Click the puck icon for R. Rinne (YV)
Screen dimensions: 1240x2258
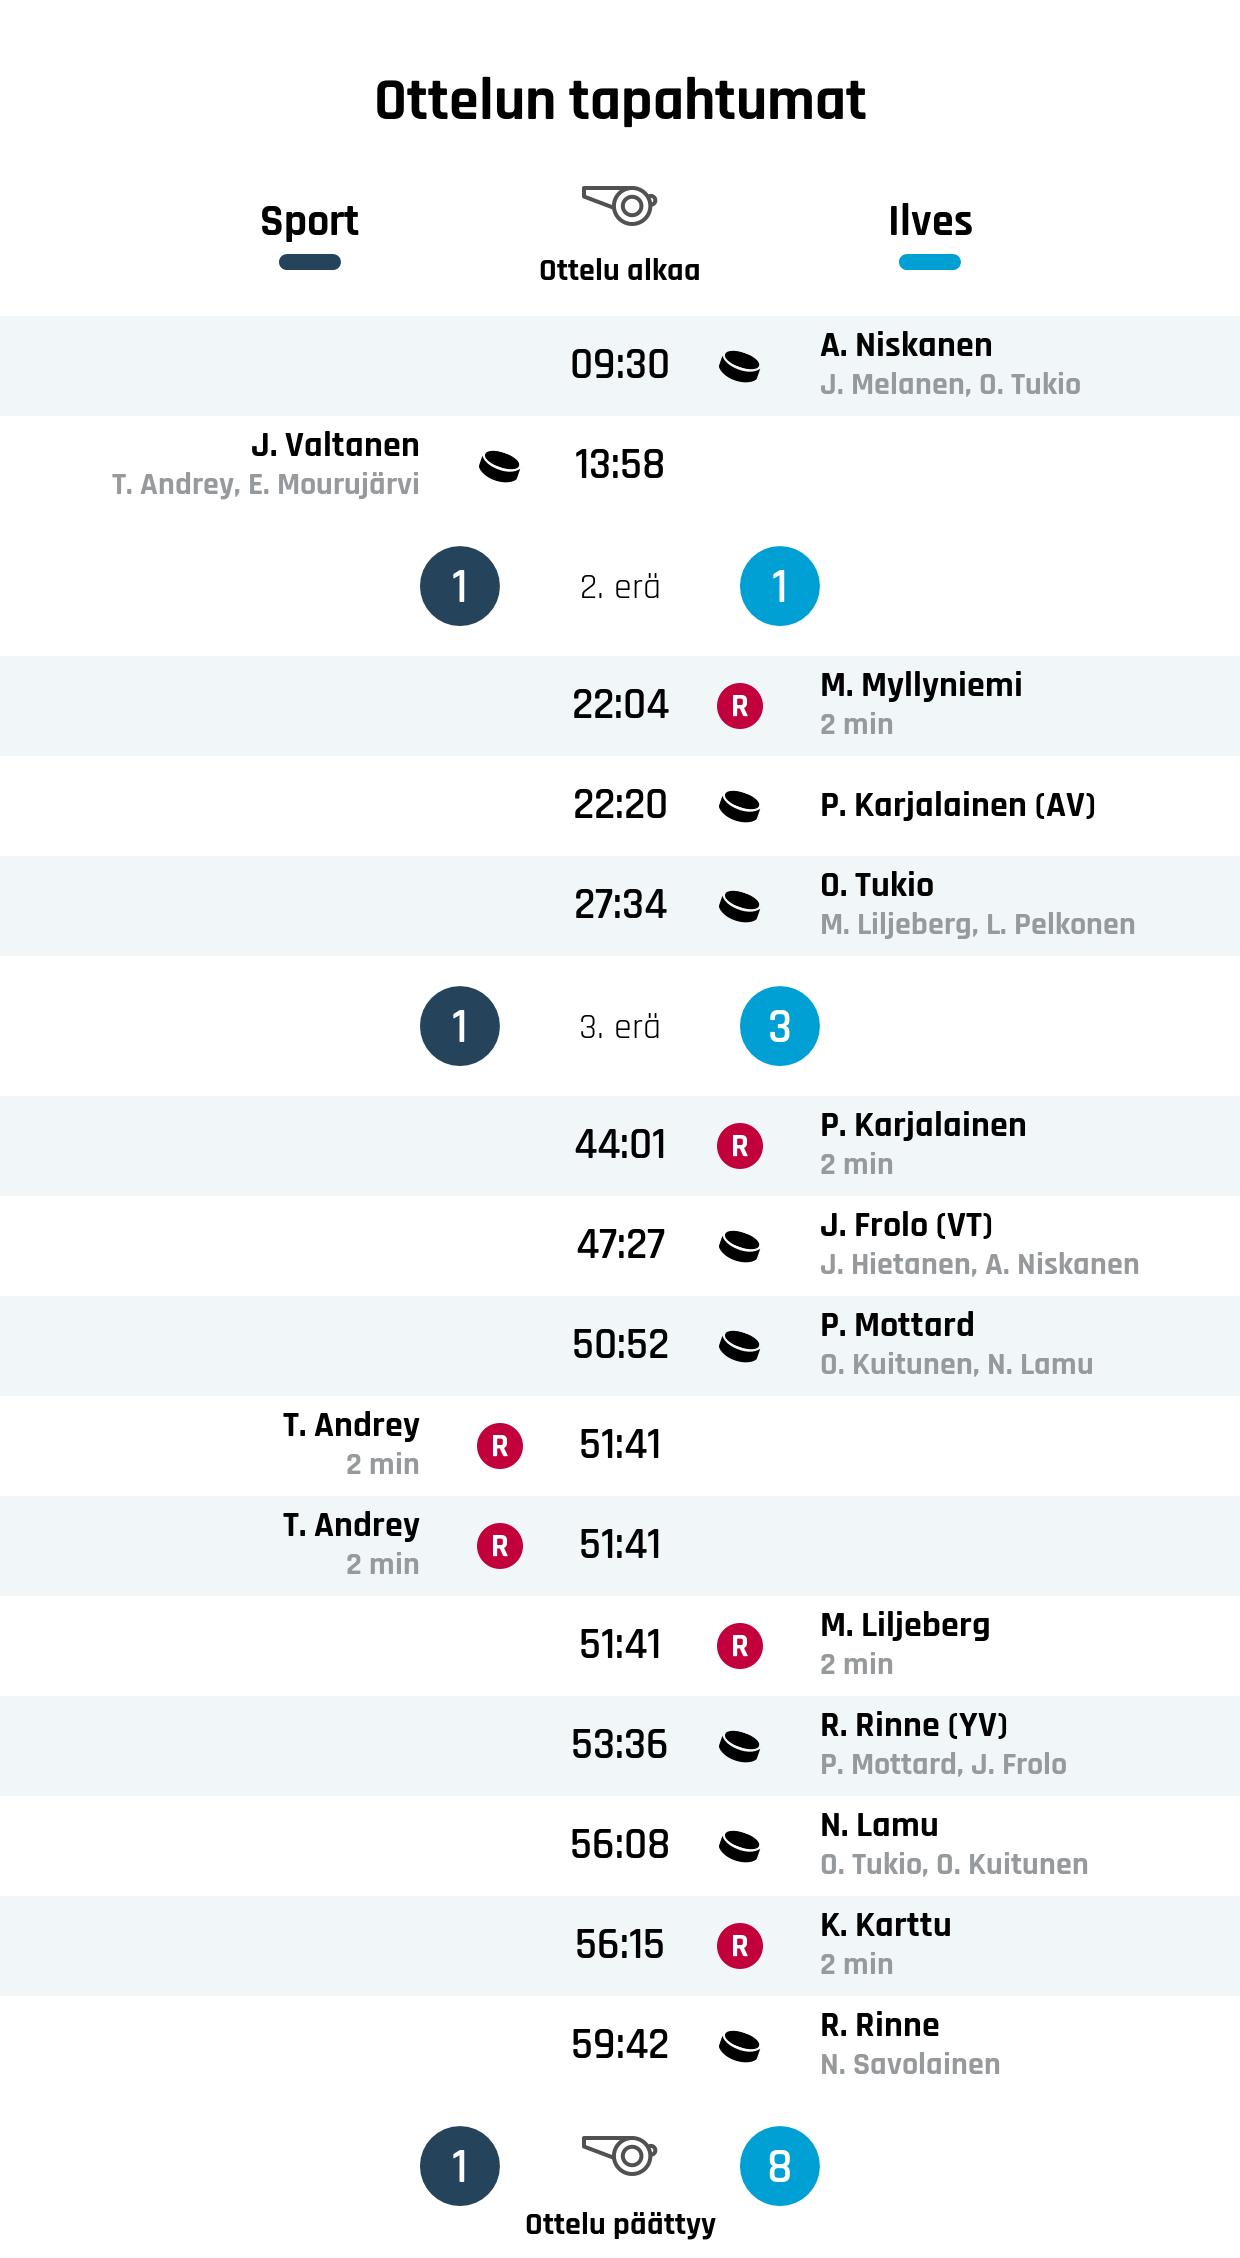pyautogui.click(x=739, y=1746)
